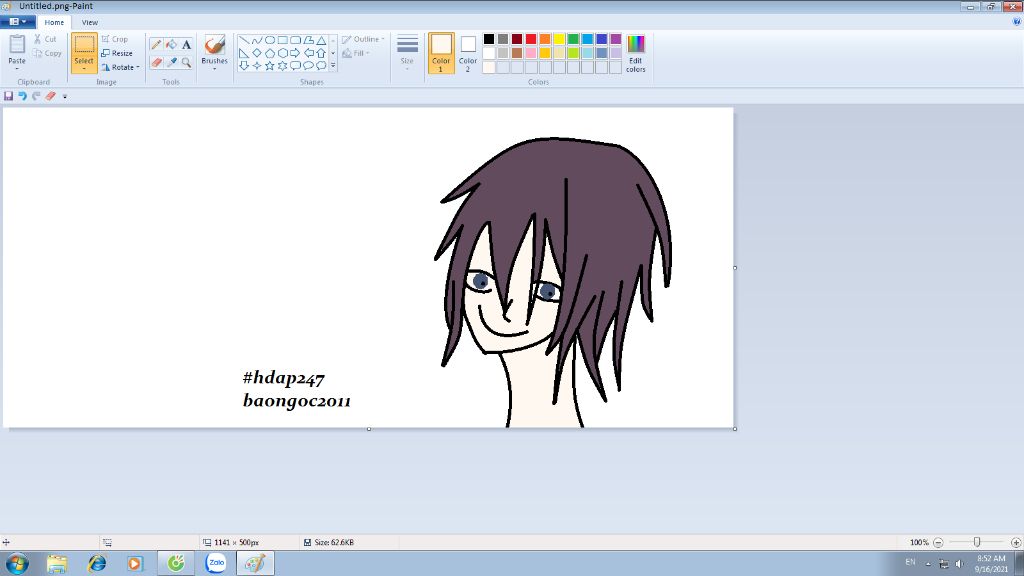Viewport: 1024px width, 576px height.
Task: Activate Color 1 foreground selector
Action: [x=441, y=53]
